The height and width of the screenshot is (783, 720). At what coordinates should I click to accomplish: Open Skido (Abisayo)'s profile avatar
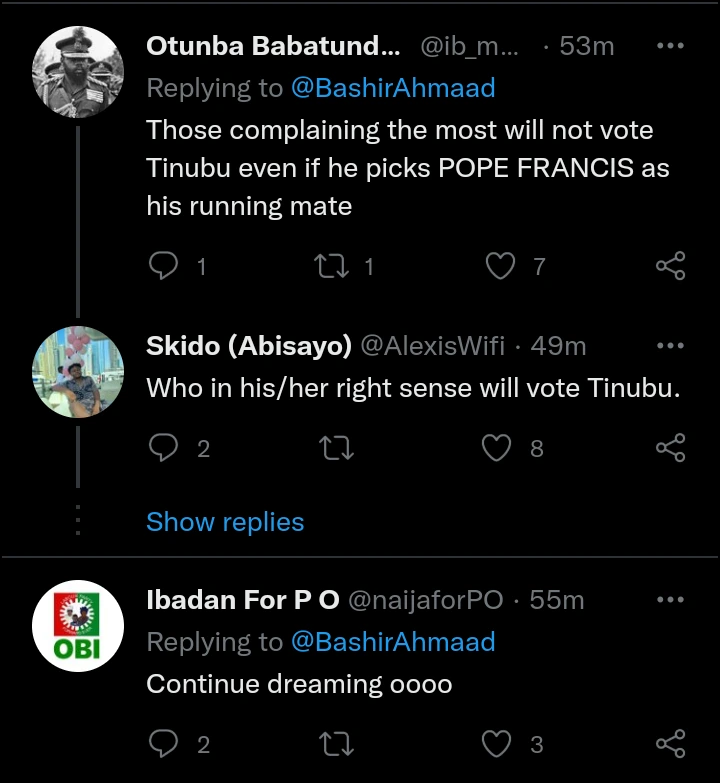tap(78, 371)
